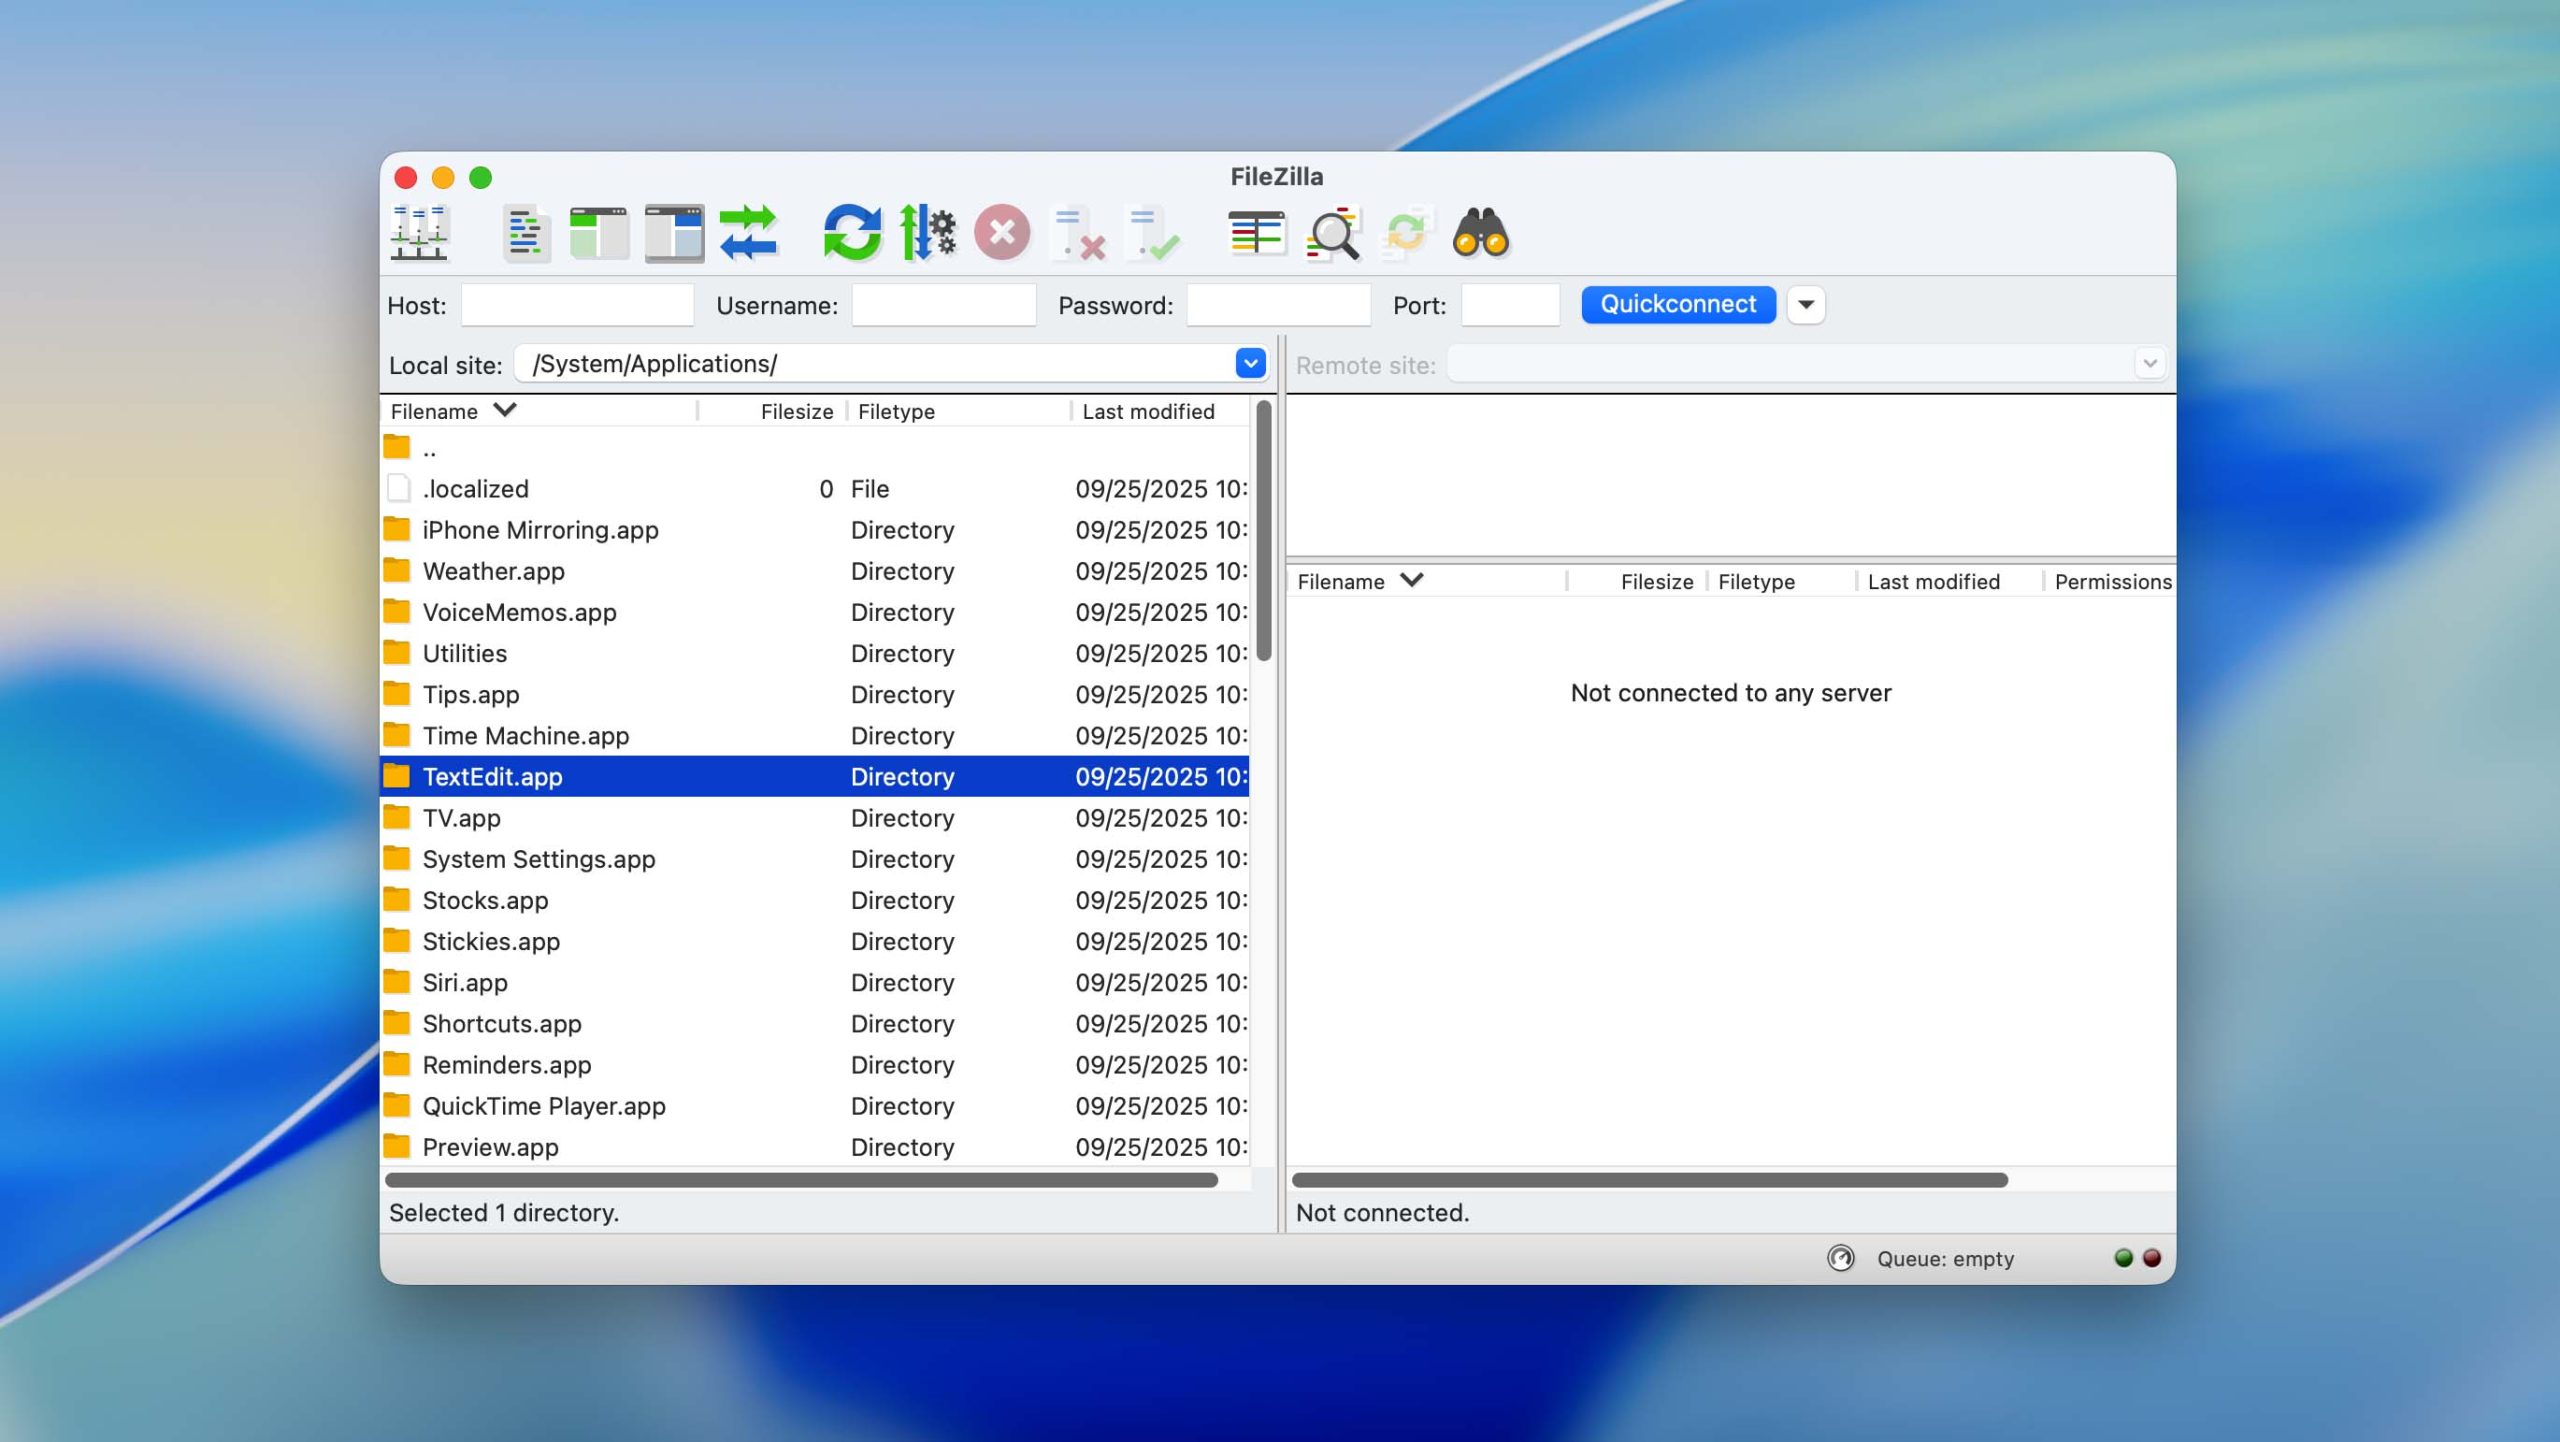This screenshot has width=2560, height=1442.
Task: Open the Quickconnect history dropdown
Action: click(1806, 304)
